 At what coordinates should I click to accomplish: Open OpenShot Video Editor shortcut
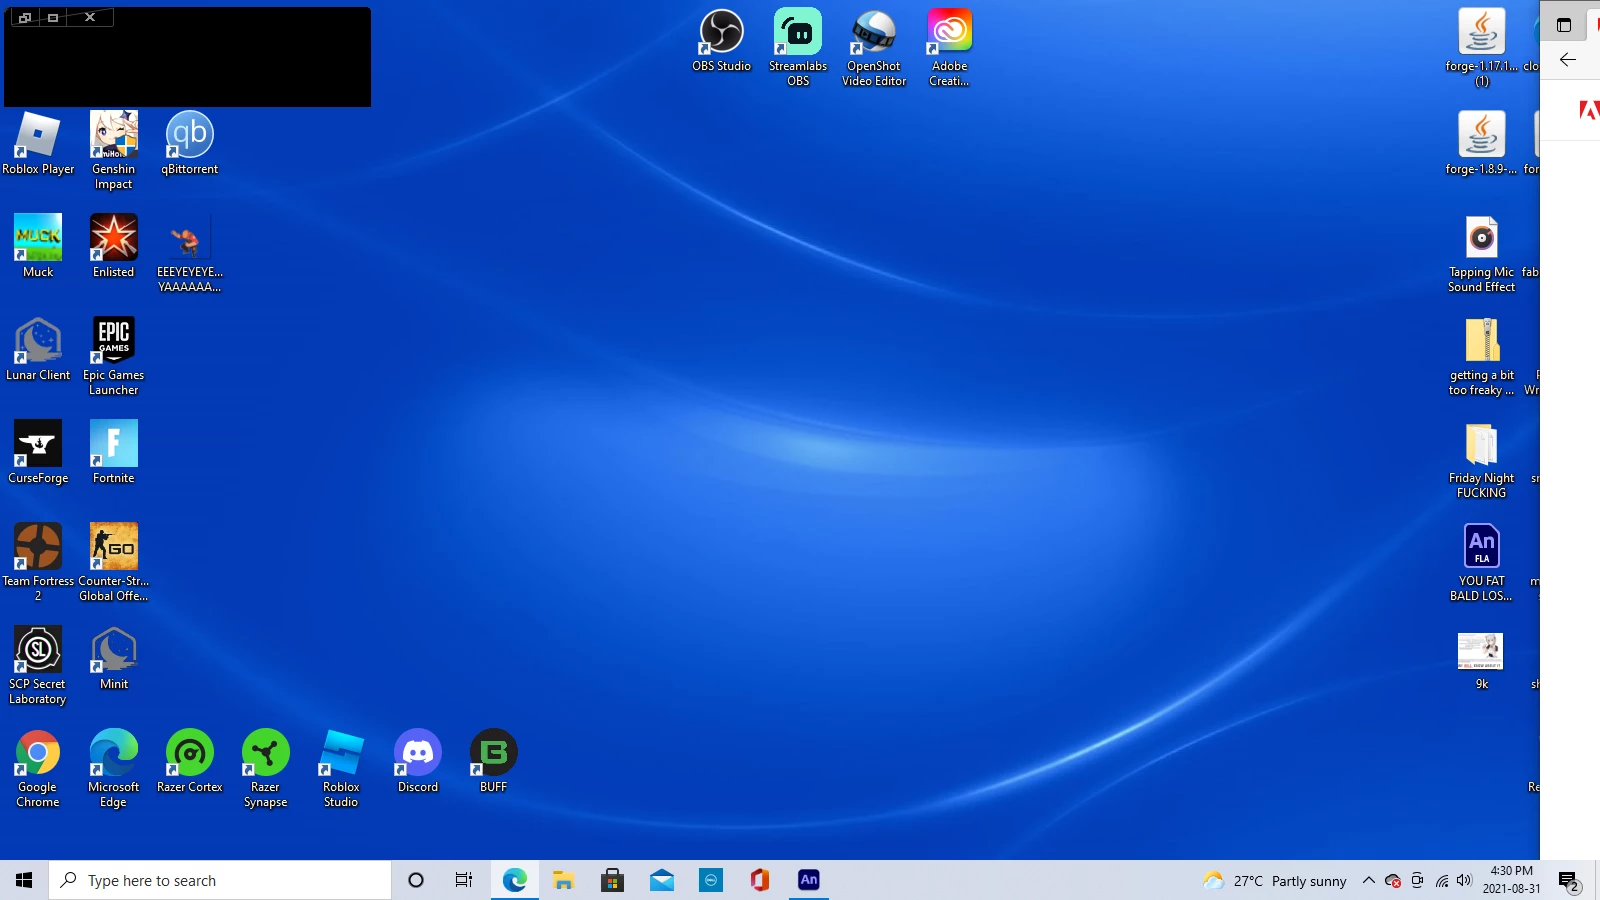click(874, 47)
